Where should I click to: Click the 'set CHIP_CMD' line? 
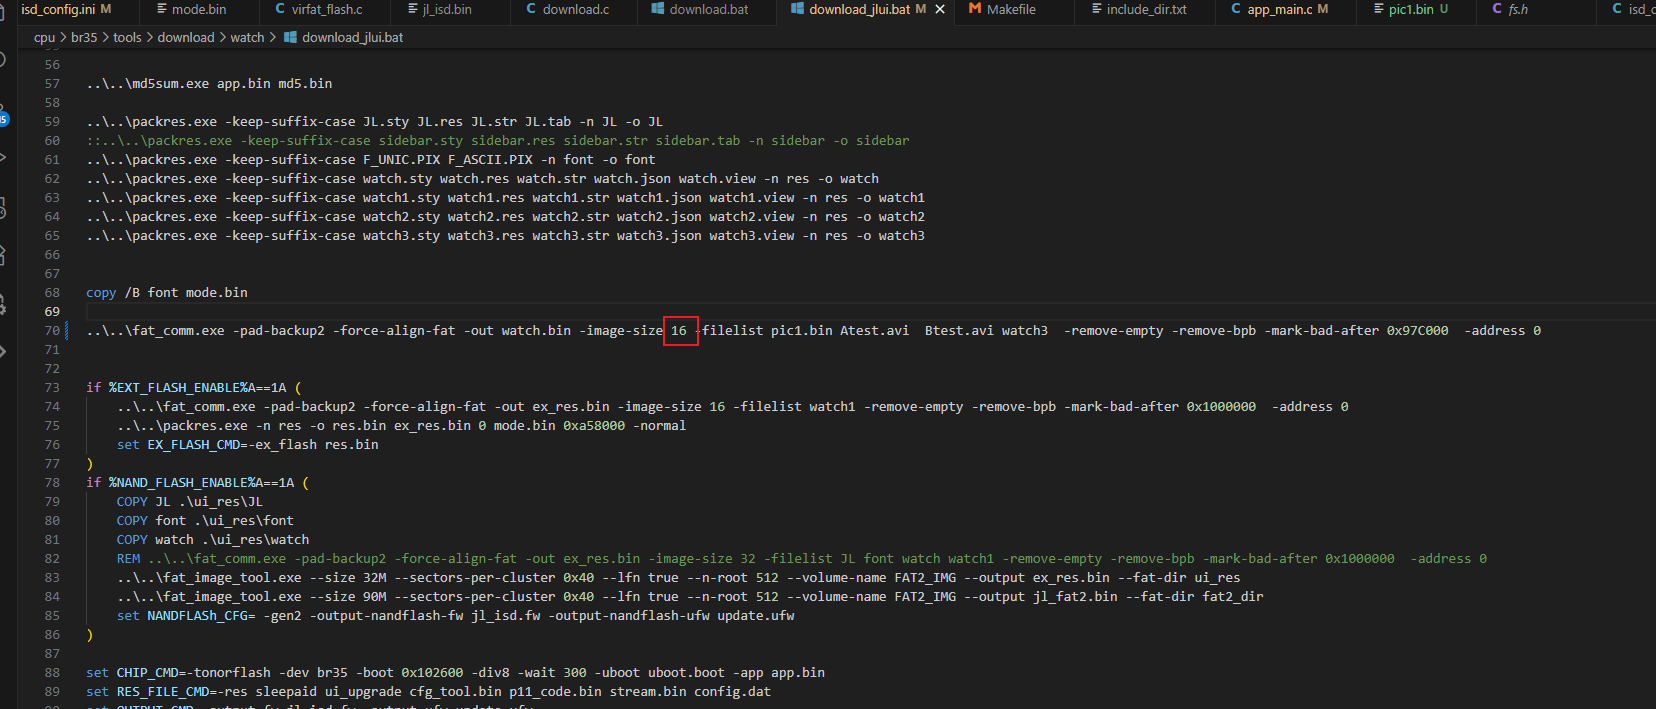[456, 672]
